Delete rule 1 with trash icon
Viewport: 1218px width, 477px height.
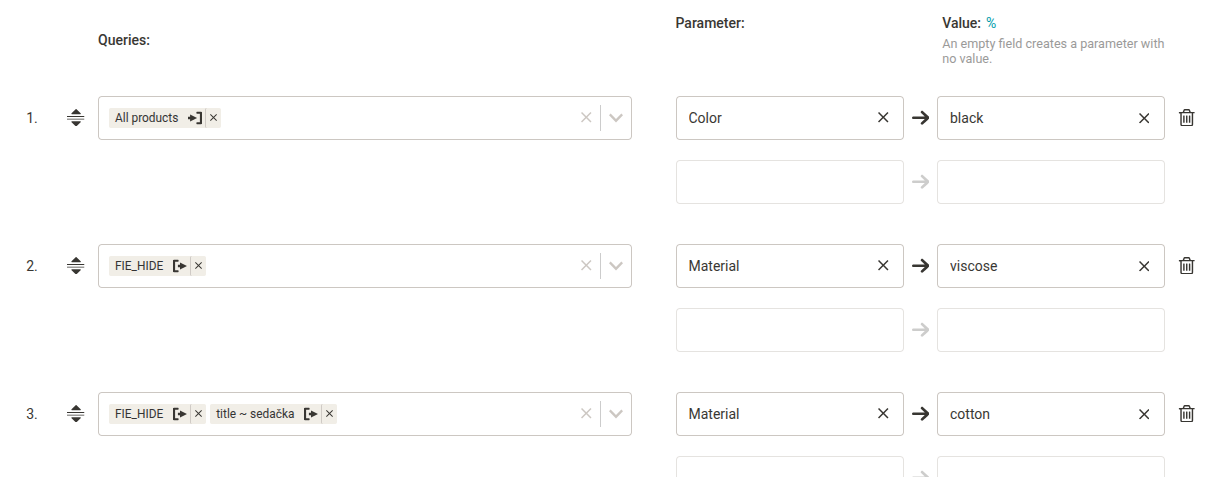[1187, 118]
